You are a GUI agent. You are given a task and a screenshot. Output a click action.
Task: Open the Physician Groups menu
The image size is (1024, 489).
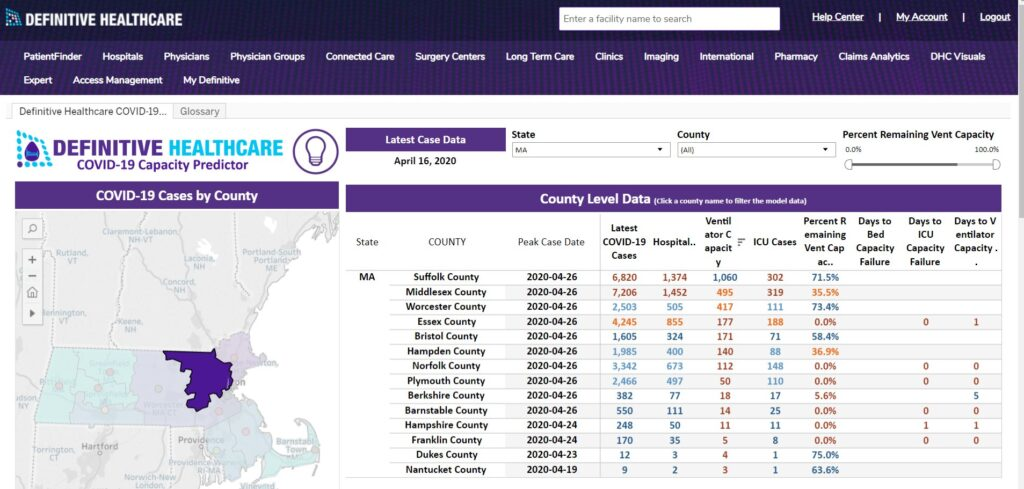click(x=268, y=56)
